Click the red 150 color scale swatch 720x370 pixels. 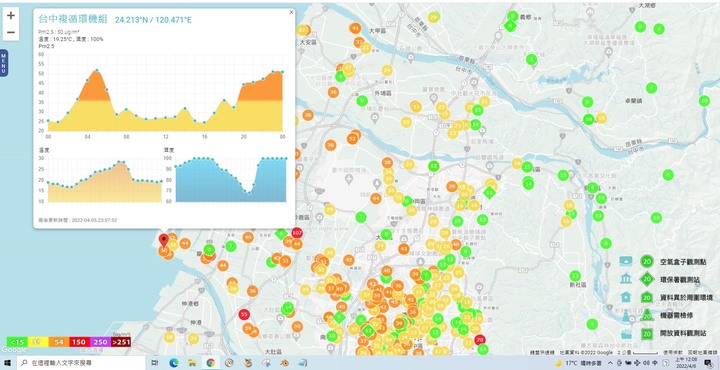(80, 342)
